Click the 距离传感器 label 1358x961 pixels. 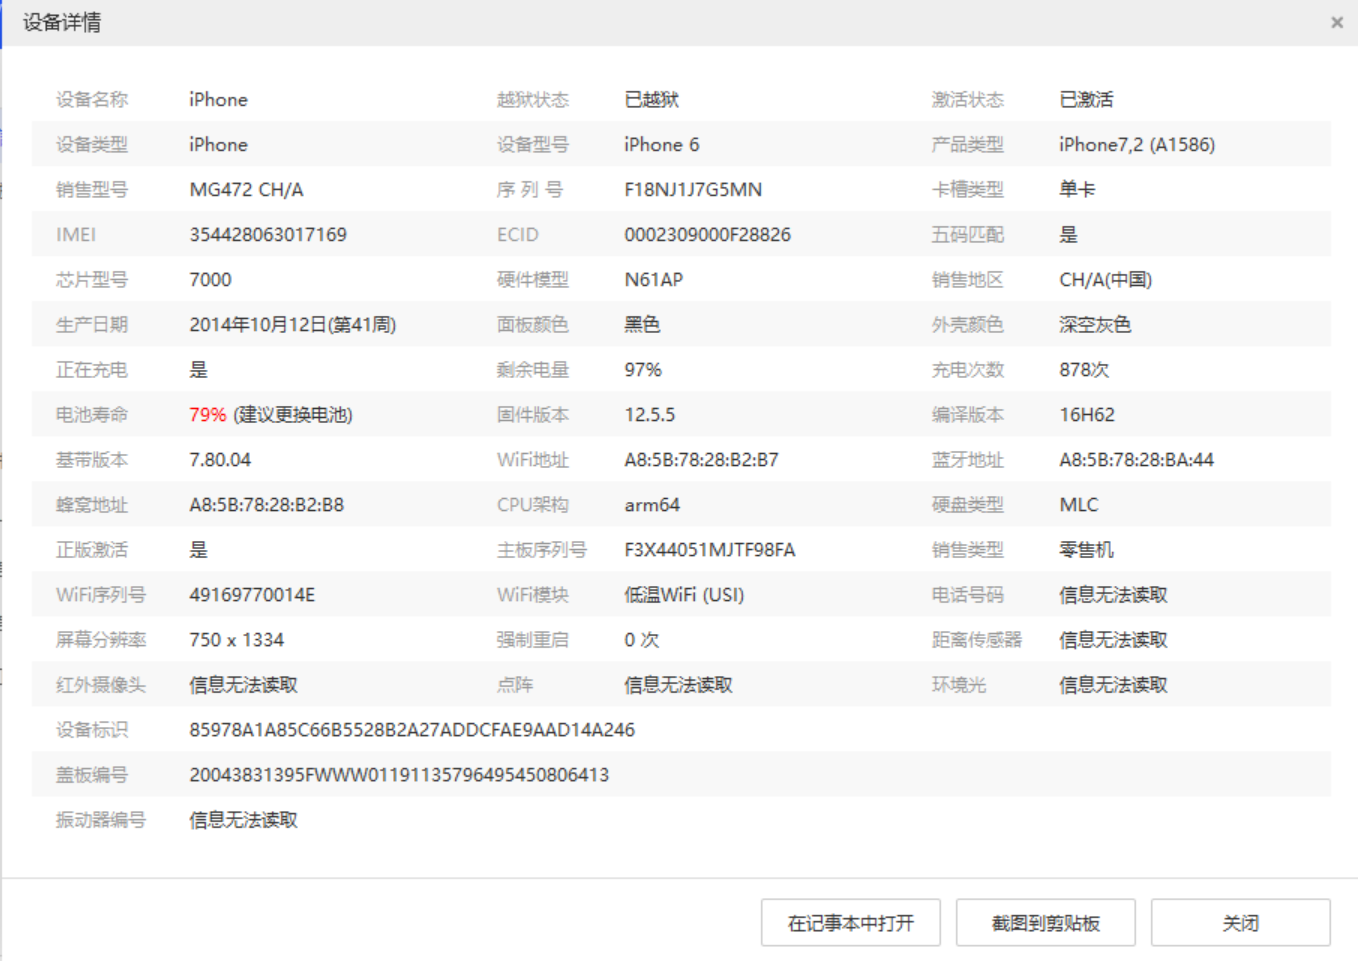[x=977, y=640]
